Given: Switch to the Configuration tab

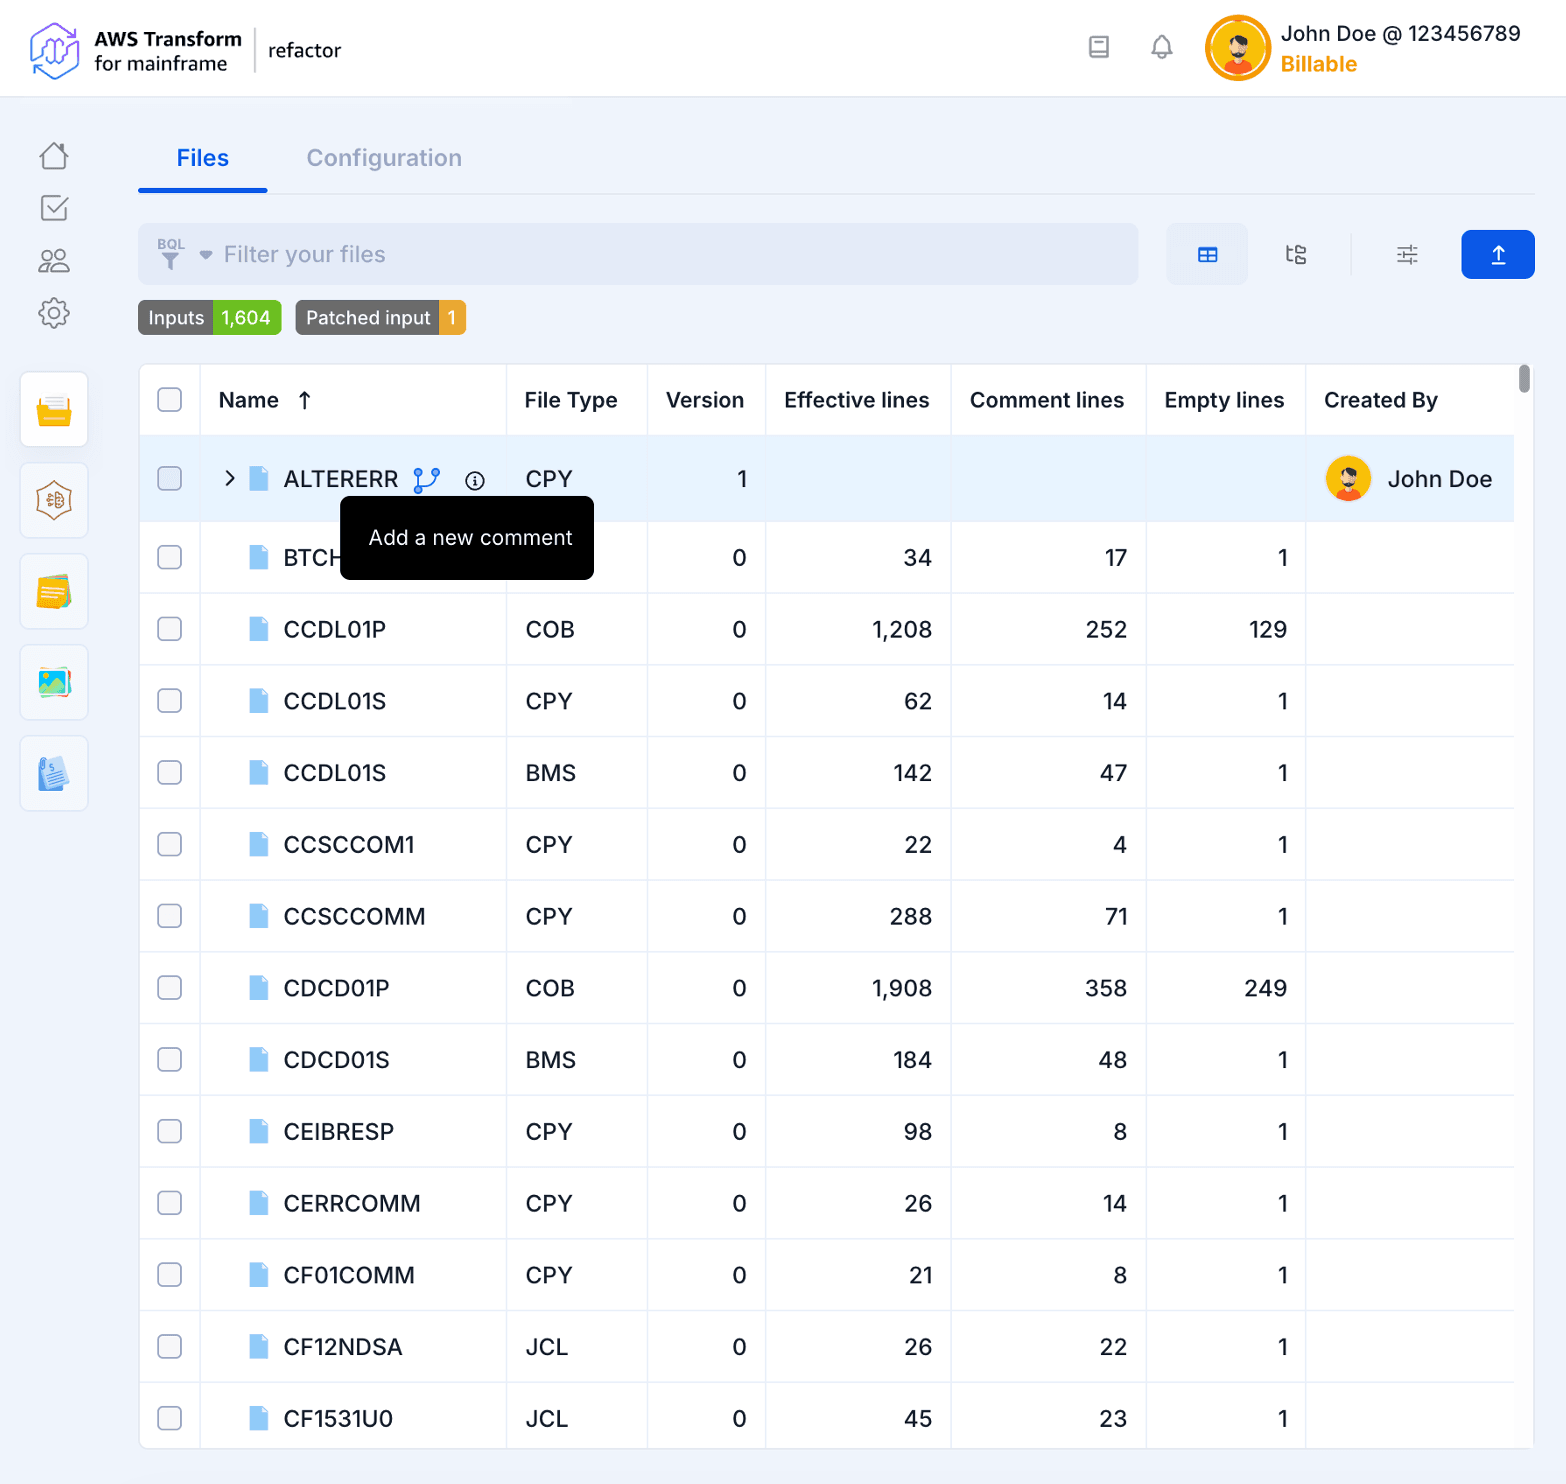Looking at the screenshot, I should (x=384, y=158).
